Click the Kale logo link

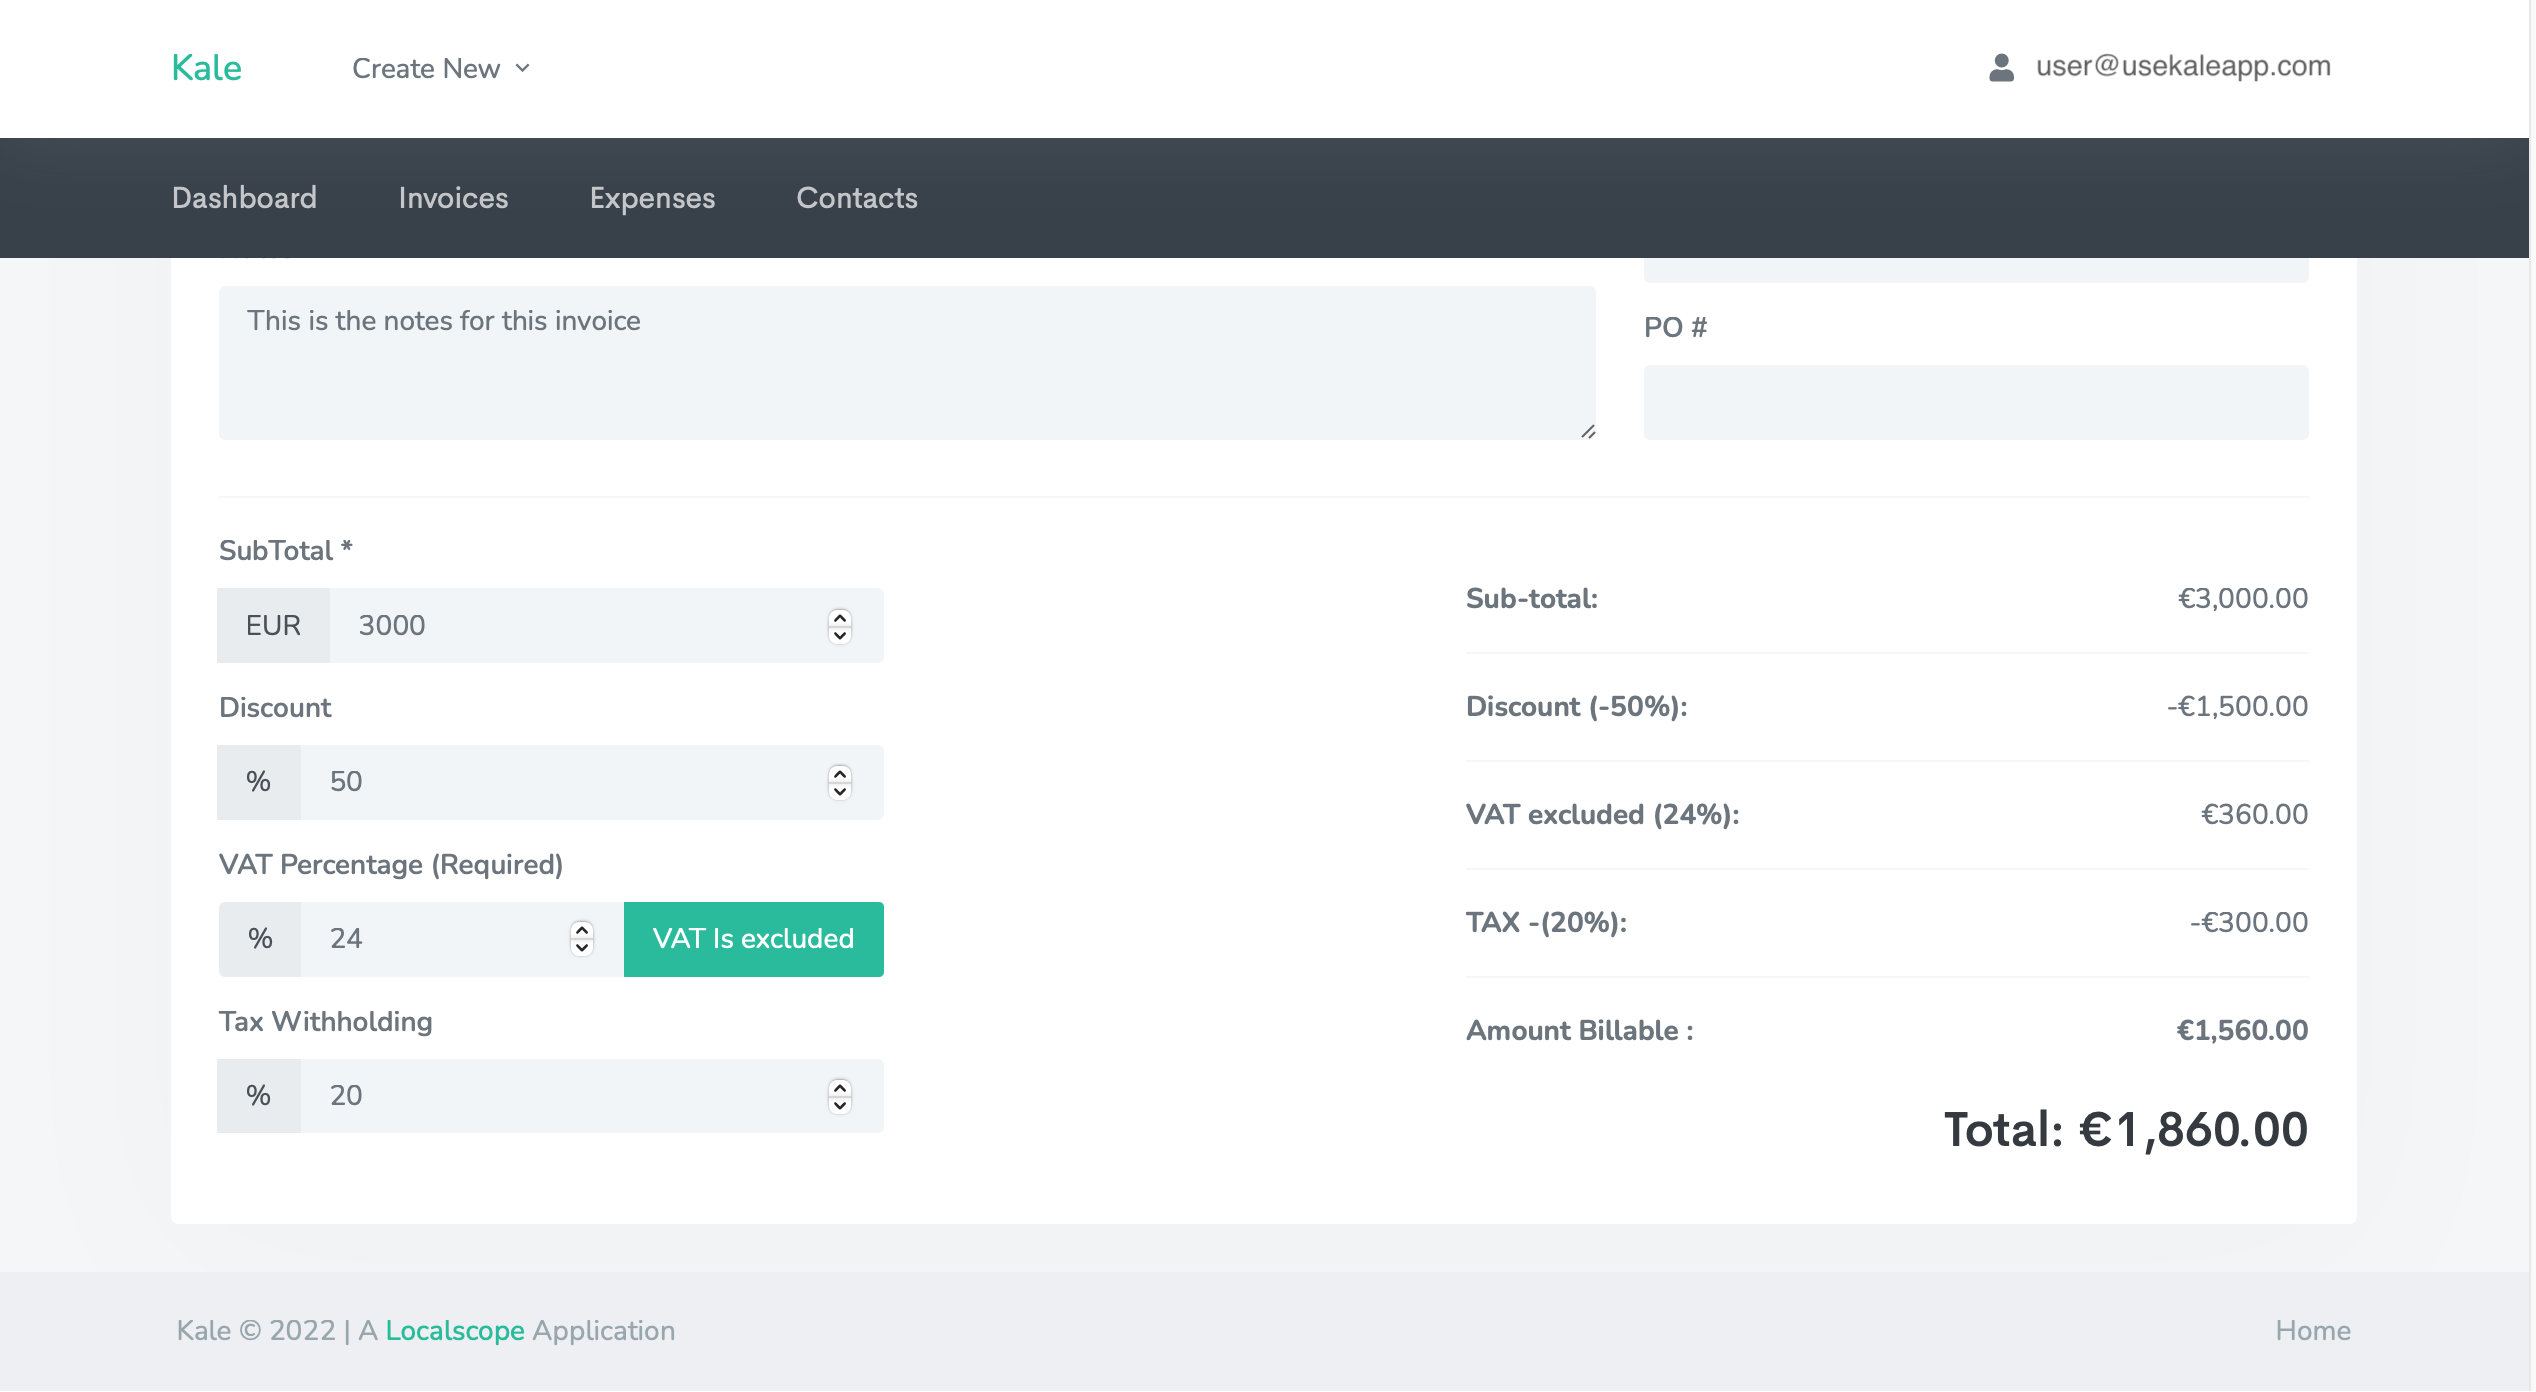[206, 68]
